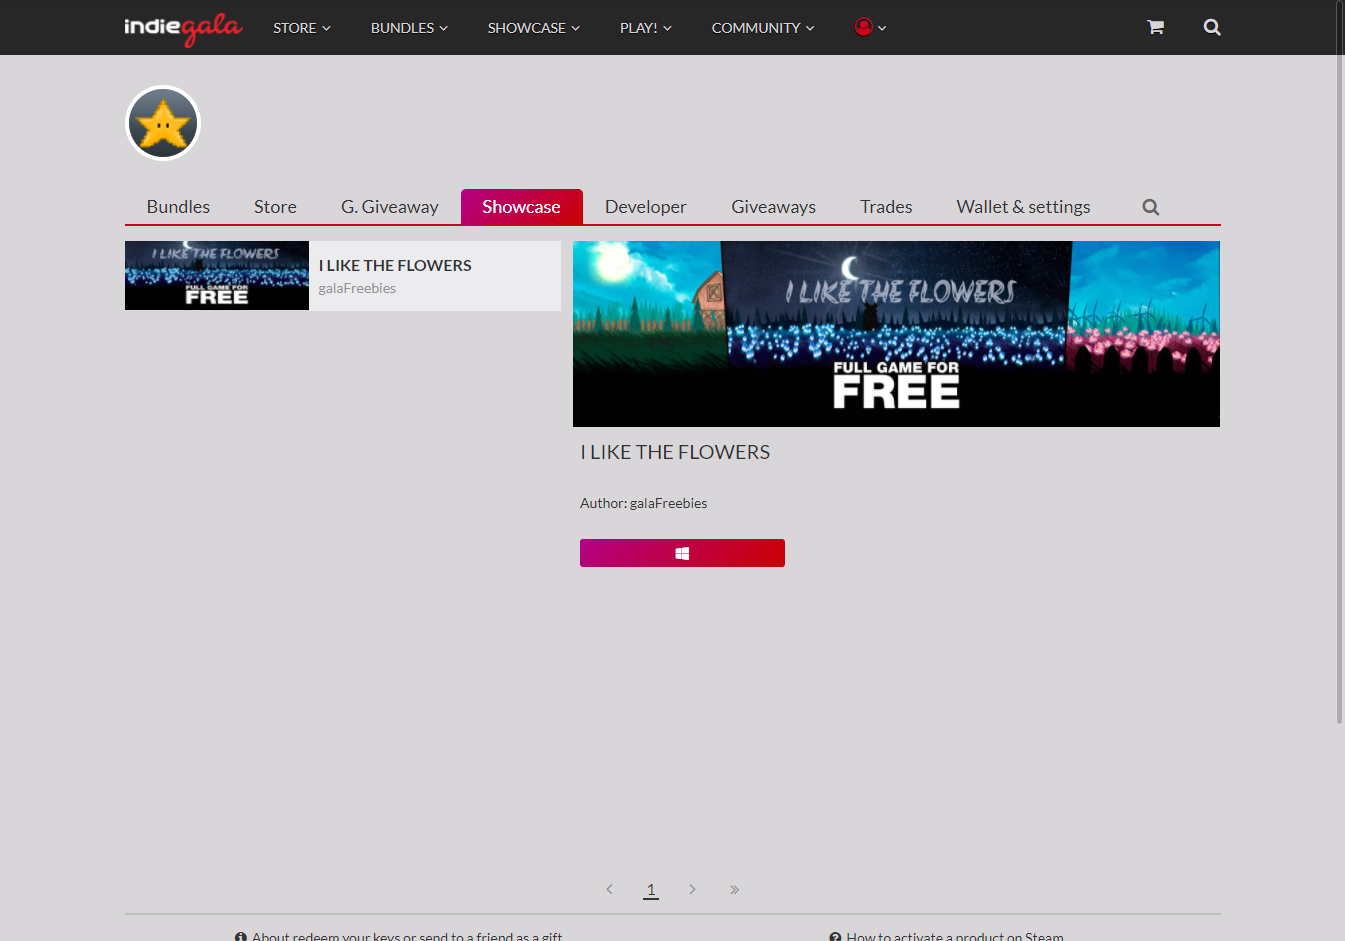Expand the COMMUNITY dropdown menu

point(763,28)
